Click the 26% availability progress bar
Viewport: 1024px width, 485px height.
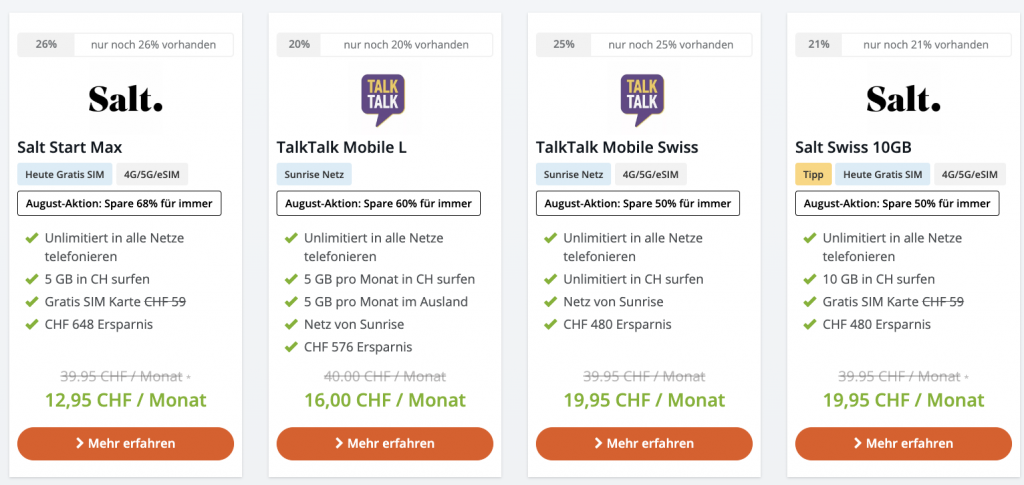[x=125, y=45]
